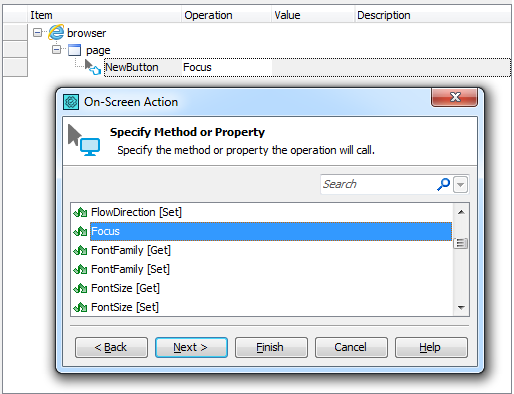Open Help for this dialog
This screenshot has height=394, width=514.
[x=431, y=347]
